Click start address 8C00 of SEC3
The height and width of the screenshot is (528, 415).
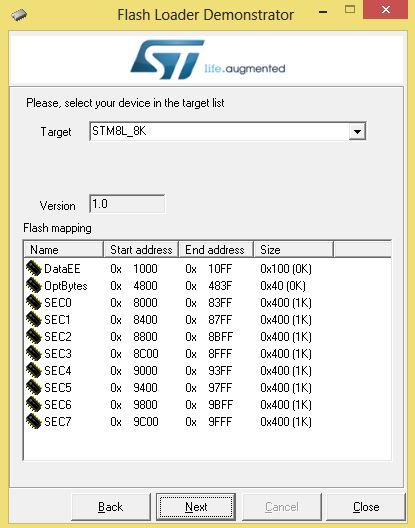[146, 354]
